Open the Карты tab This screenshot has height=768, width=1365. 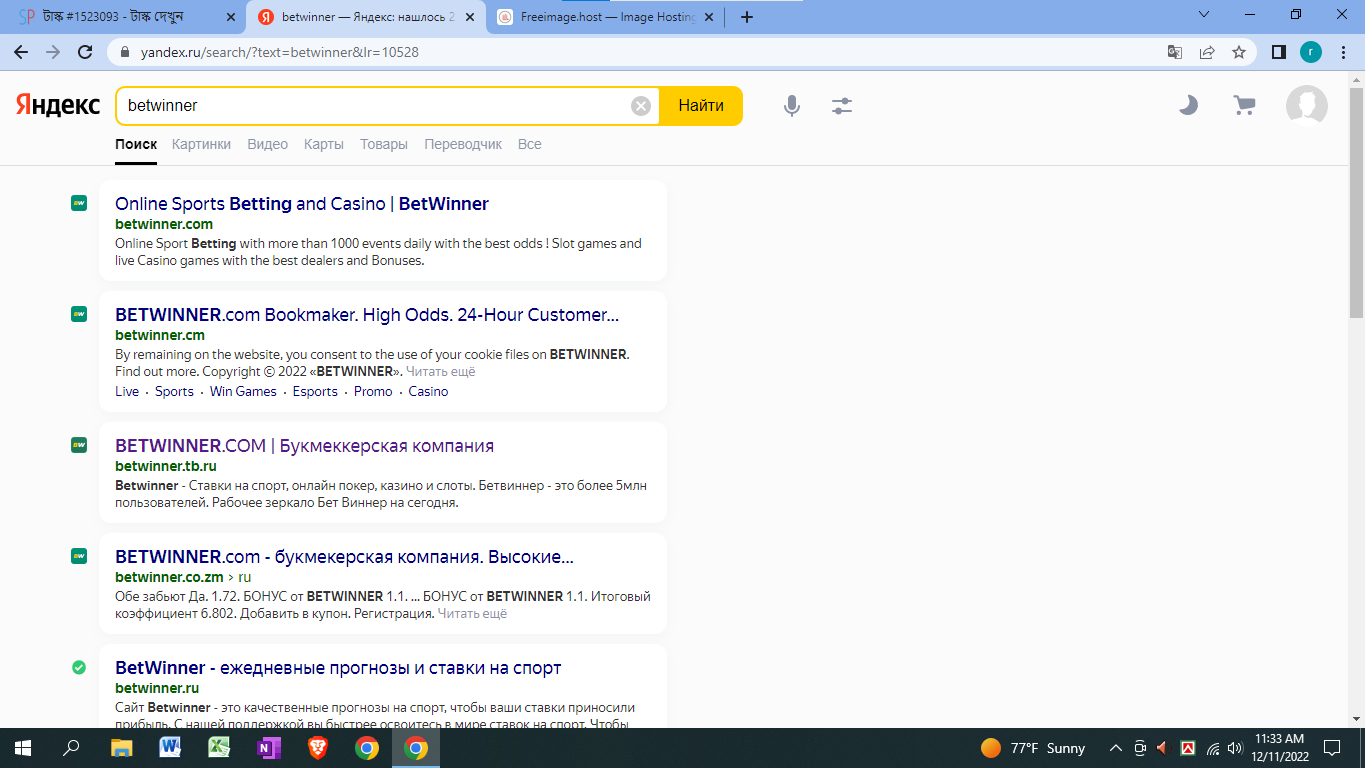tap(324, 144)
